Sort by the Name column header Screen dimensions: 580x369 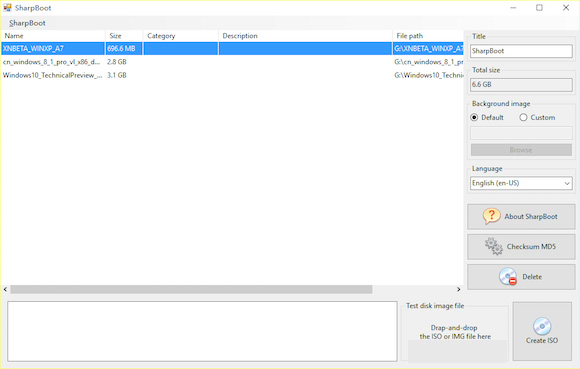[53, 36]
